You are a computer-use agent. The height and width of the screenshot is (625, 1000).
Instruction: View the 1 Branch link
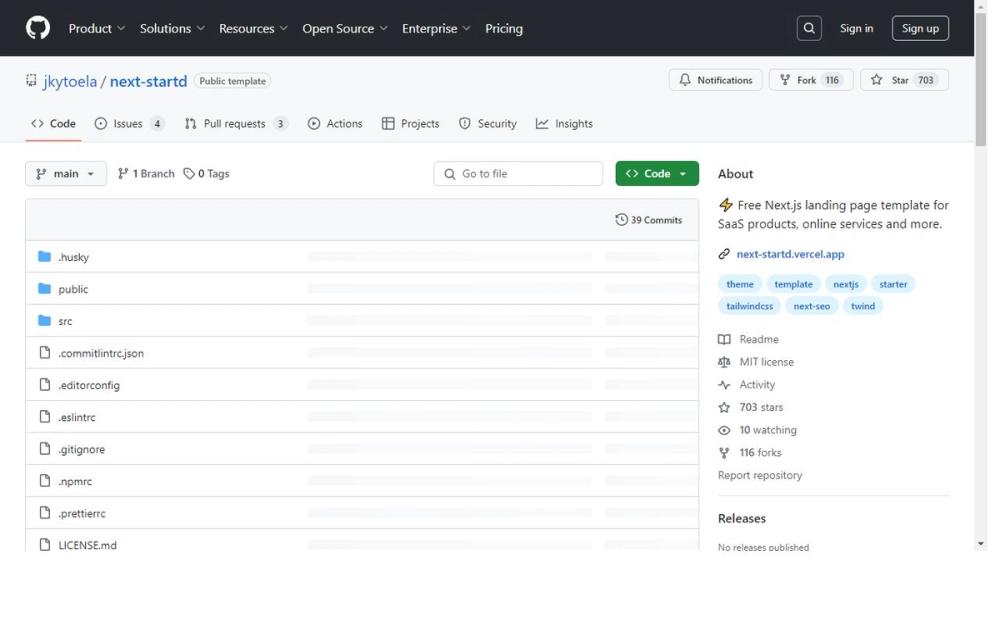[x=146, y=173]
